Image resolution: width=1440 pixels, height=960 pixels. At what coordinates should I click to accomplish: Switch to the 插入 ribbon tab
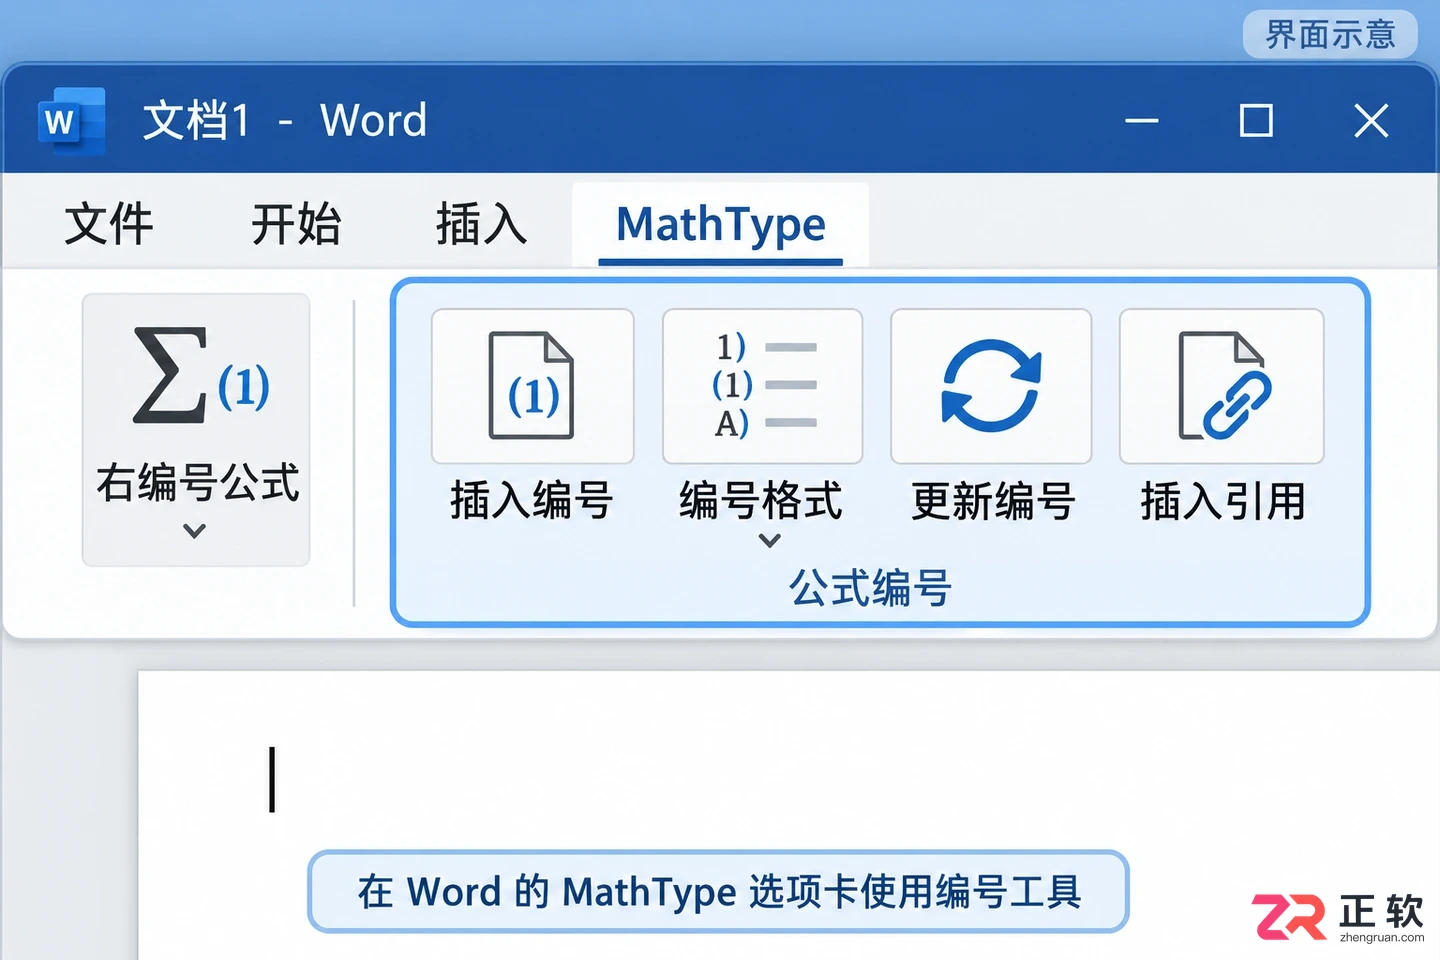[x=481, y=224]
